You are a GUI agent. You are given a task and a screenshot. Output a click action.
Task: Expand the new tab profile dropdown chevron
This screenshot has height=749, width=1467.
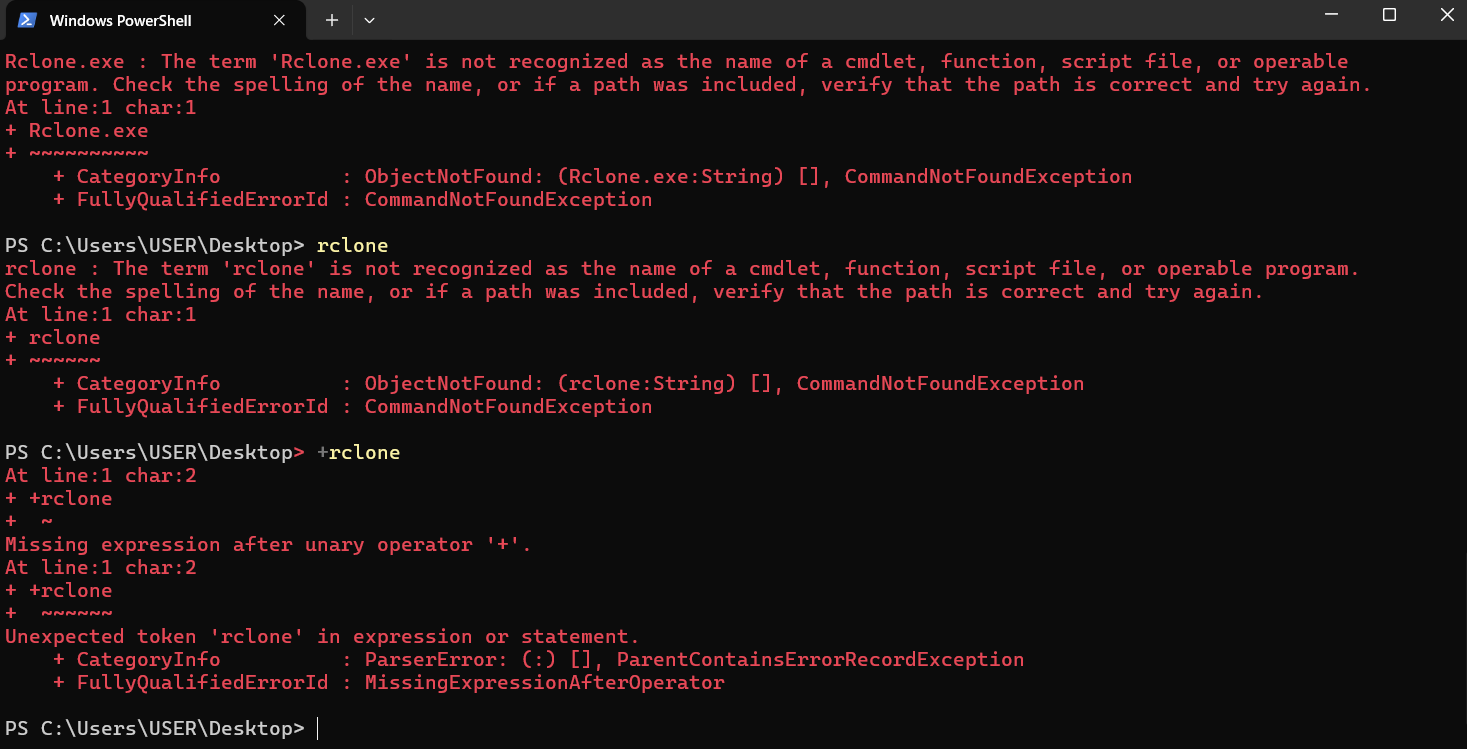tap(370, 20)
